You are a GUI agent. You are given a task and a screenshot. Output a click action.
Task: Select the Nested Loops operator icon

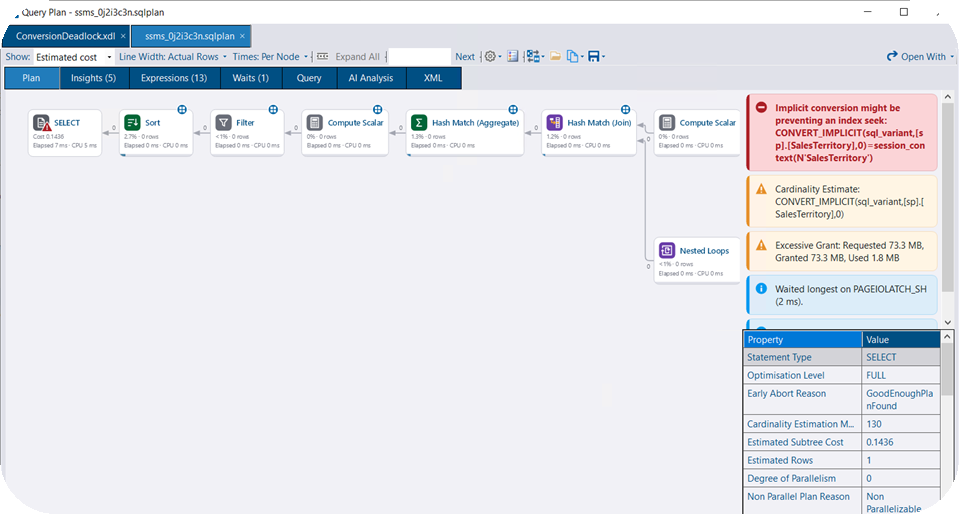(x=667, y=250)
